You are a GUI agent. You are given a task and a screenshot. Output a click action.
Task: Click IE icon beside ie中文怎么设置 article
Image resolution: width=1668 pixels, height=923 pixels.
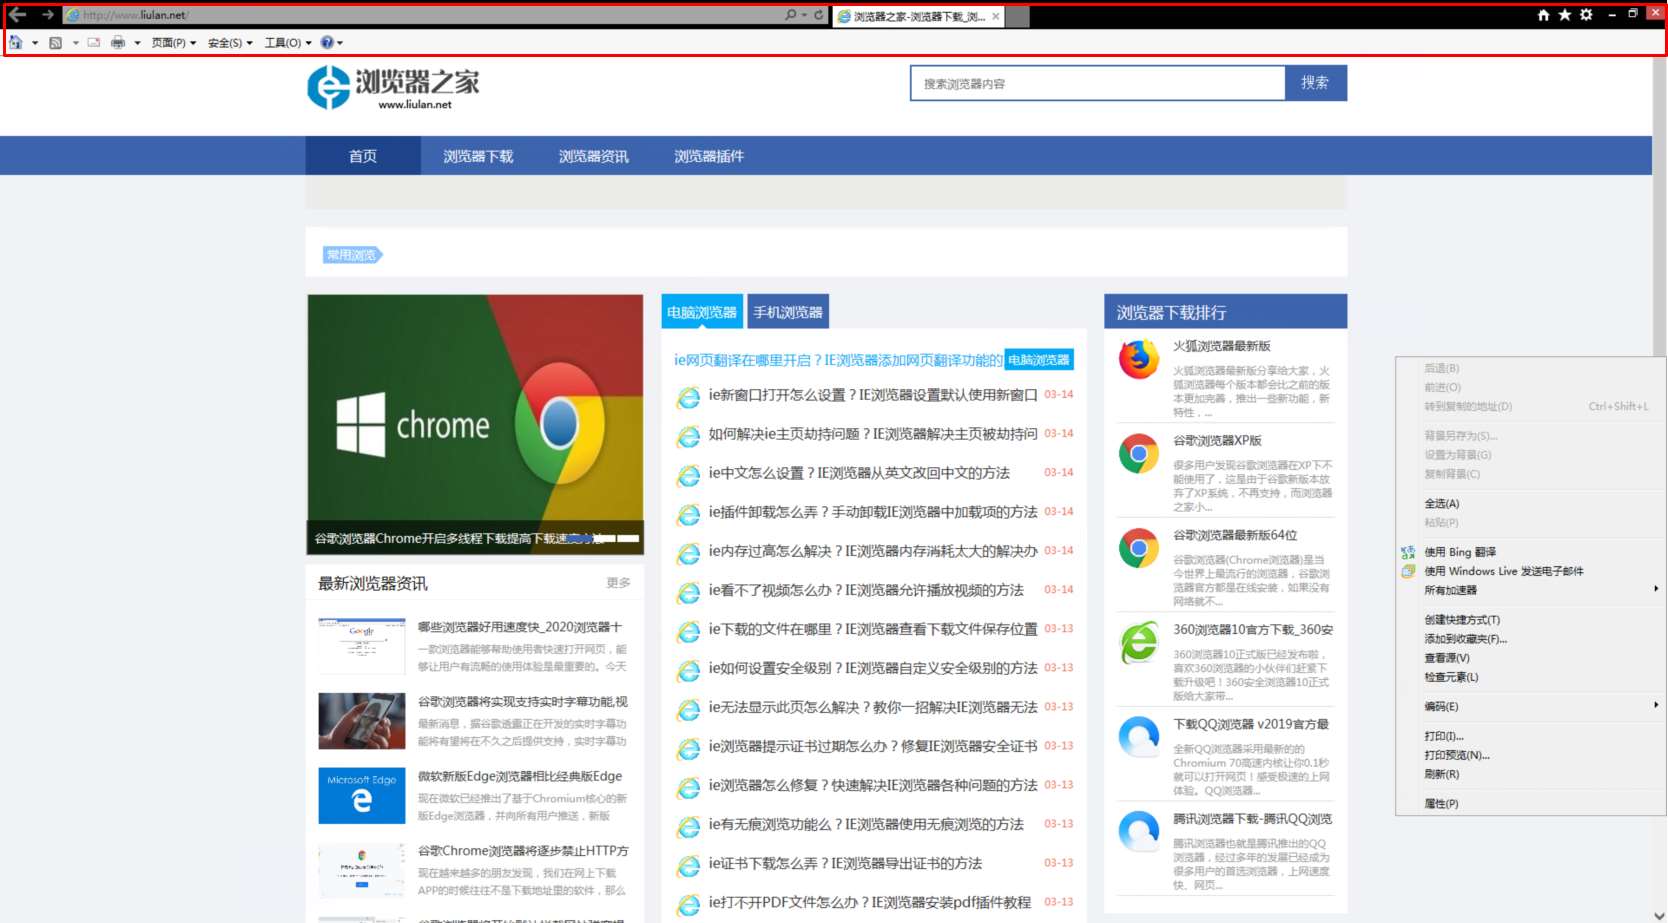[x=688, y=475]
